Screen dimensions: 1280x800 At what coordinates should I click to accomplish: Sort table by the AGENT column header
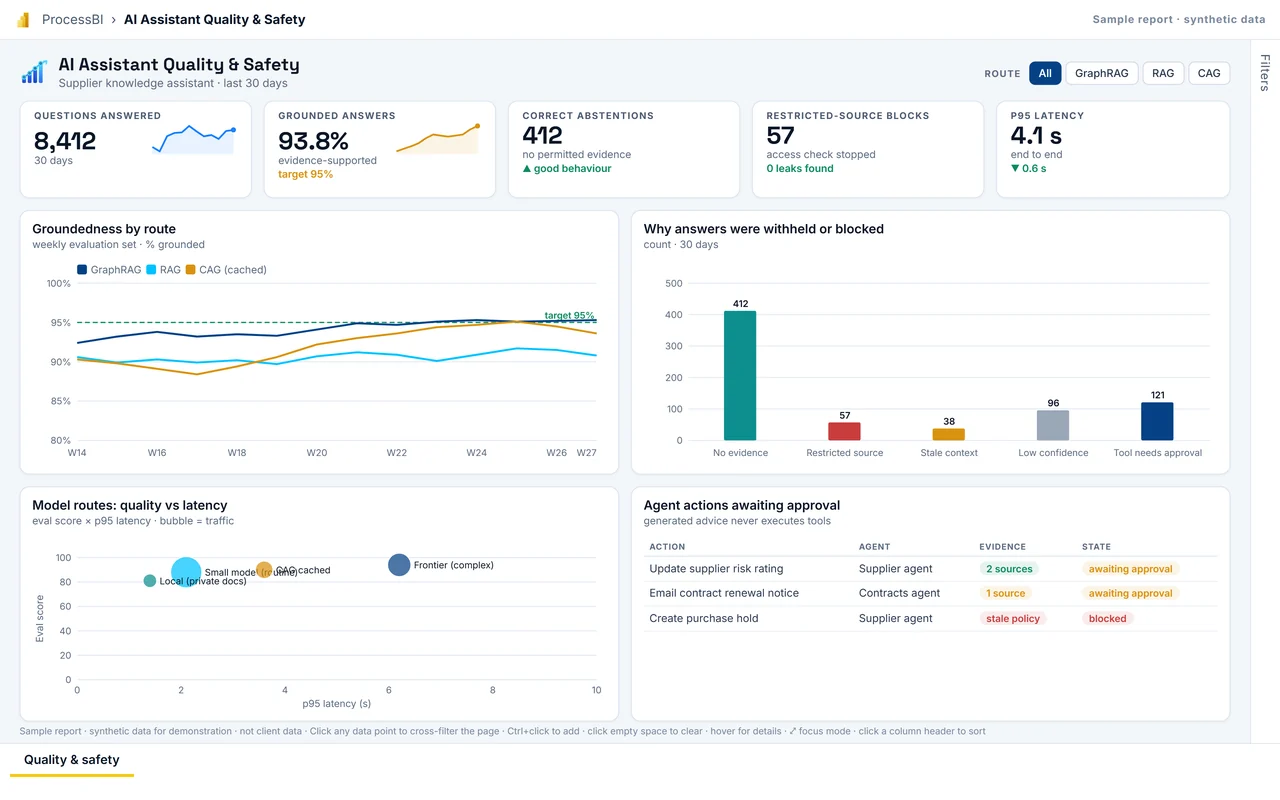[x=875, y=547]
